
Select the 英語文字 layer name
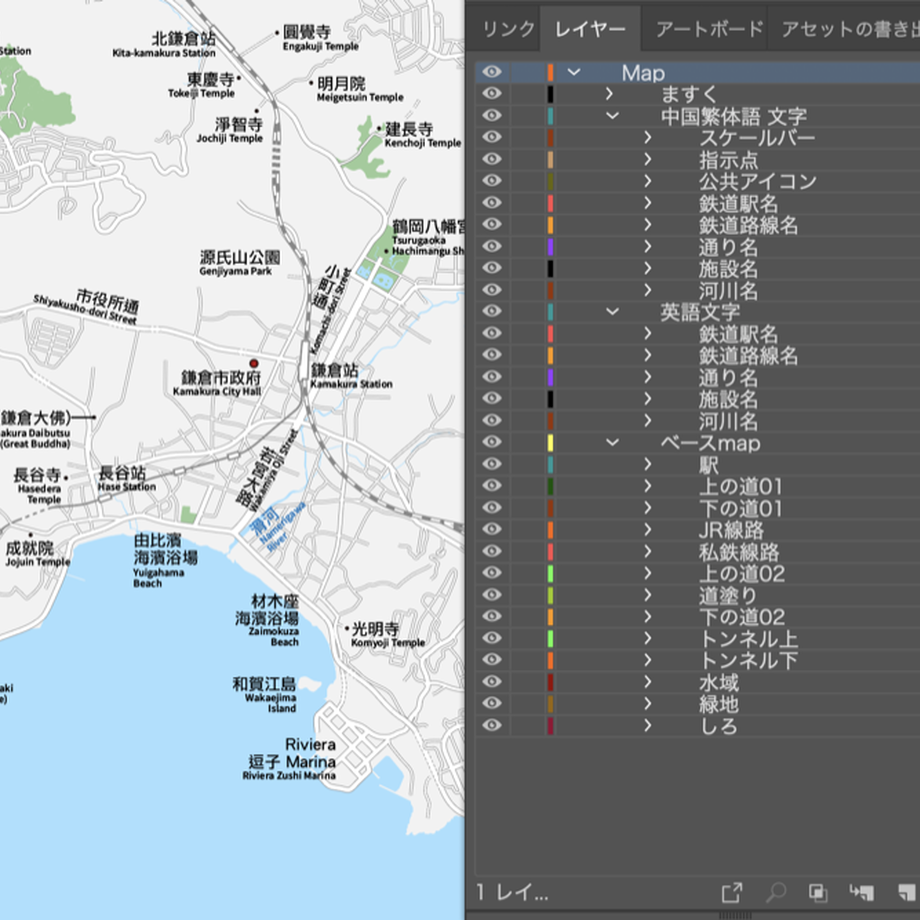tap(700, 312)
